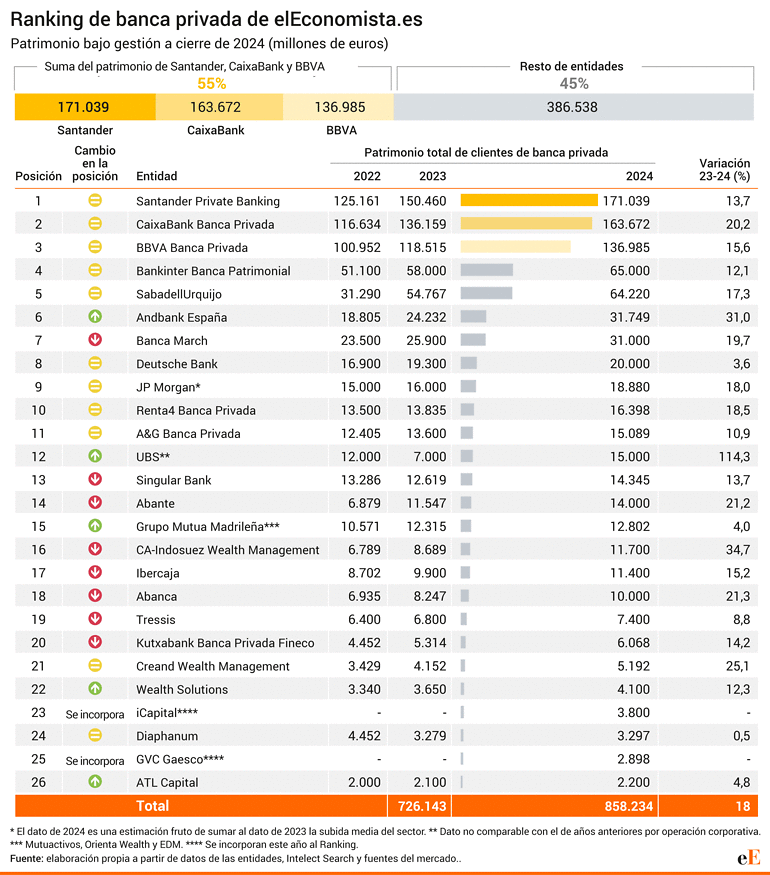Click the orange 2024 bar for Santander Private Banking

pyautogui.click(x=529, y=200)
